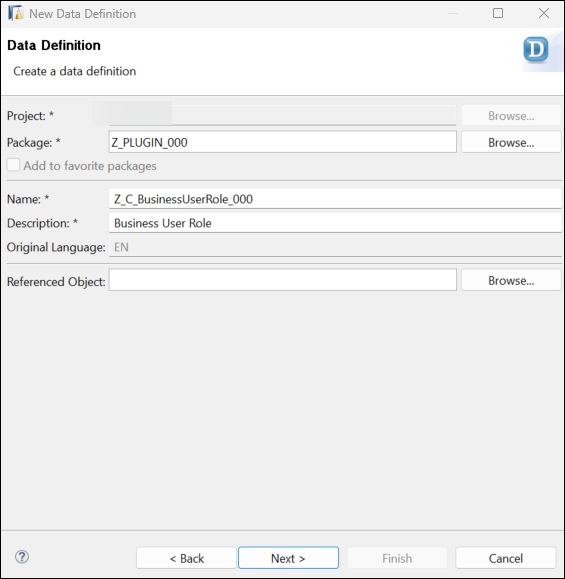Go Back to previous wizard page
This screenshot has width=565, height=579.
click(x=186, y=558)
